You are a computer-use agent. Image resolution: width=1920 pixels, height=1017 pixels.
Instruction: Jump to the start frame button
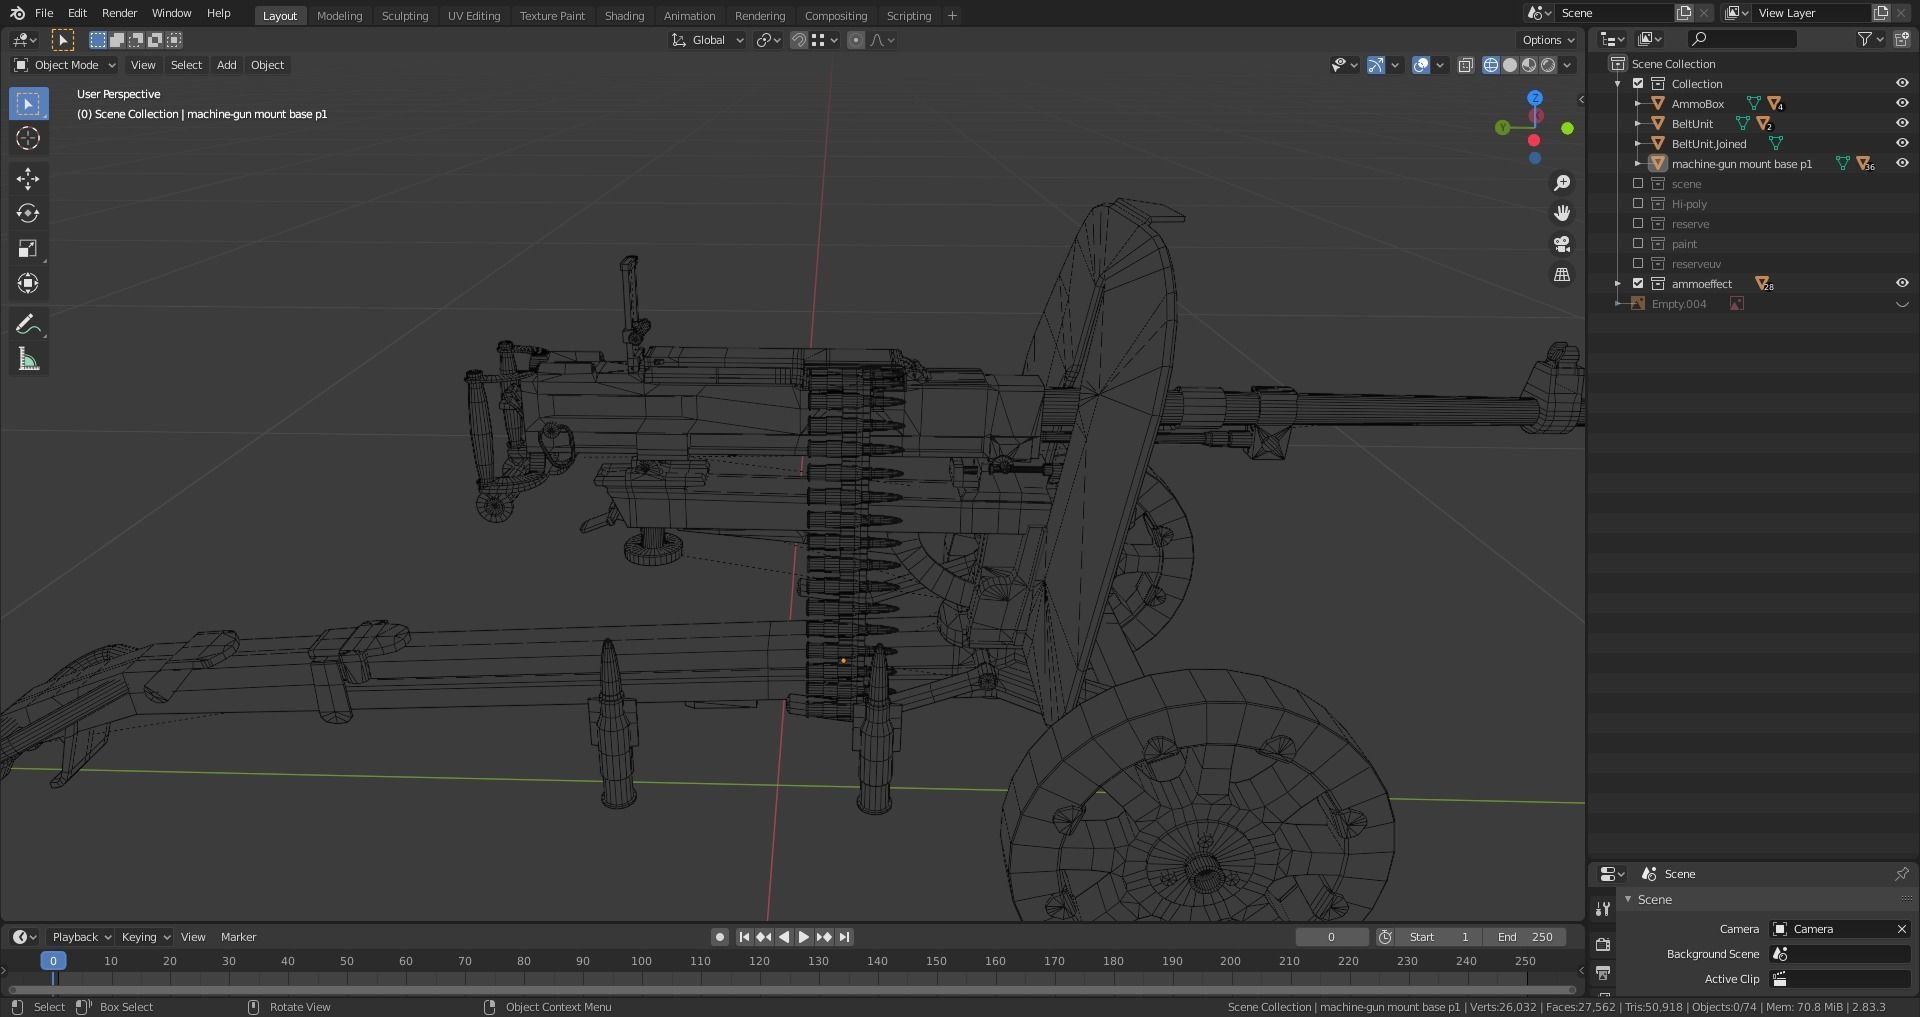coord(744,937)
